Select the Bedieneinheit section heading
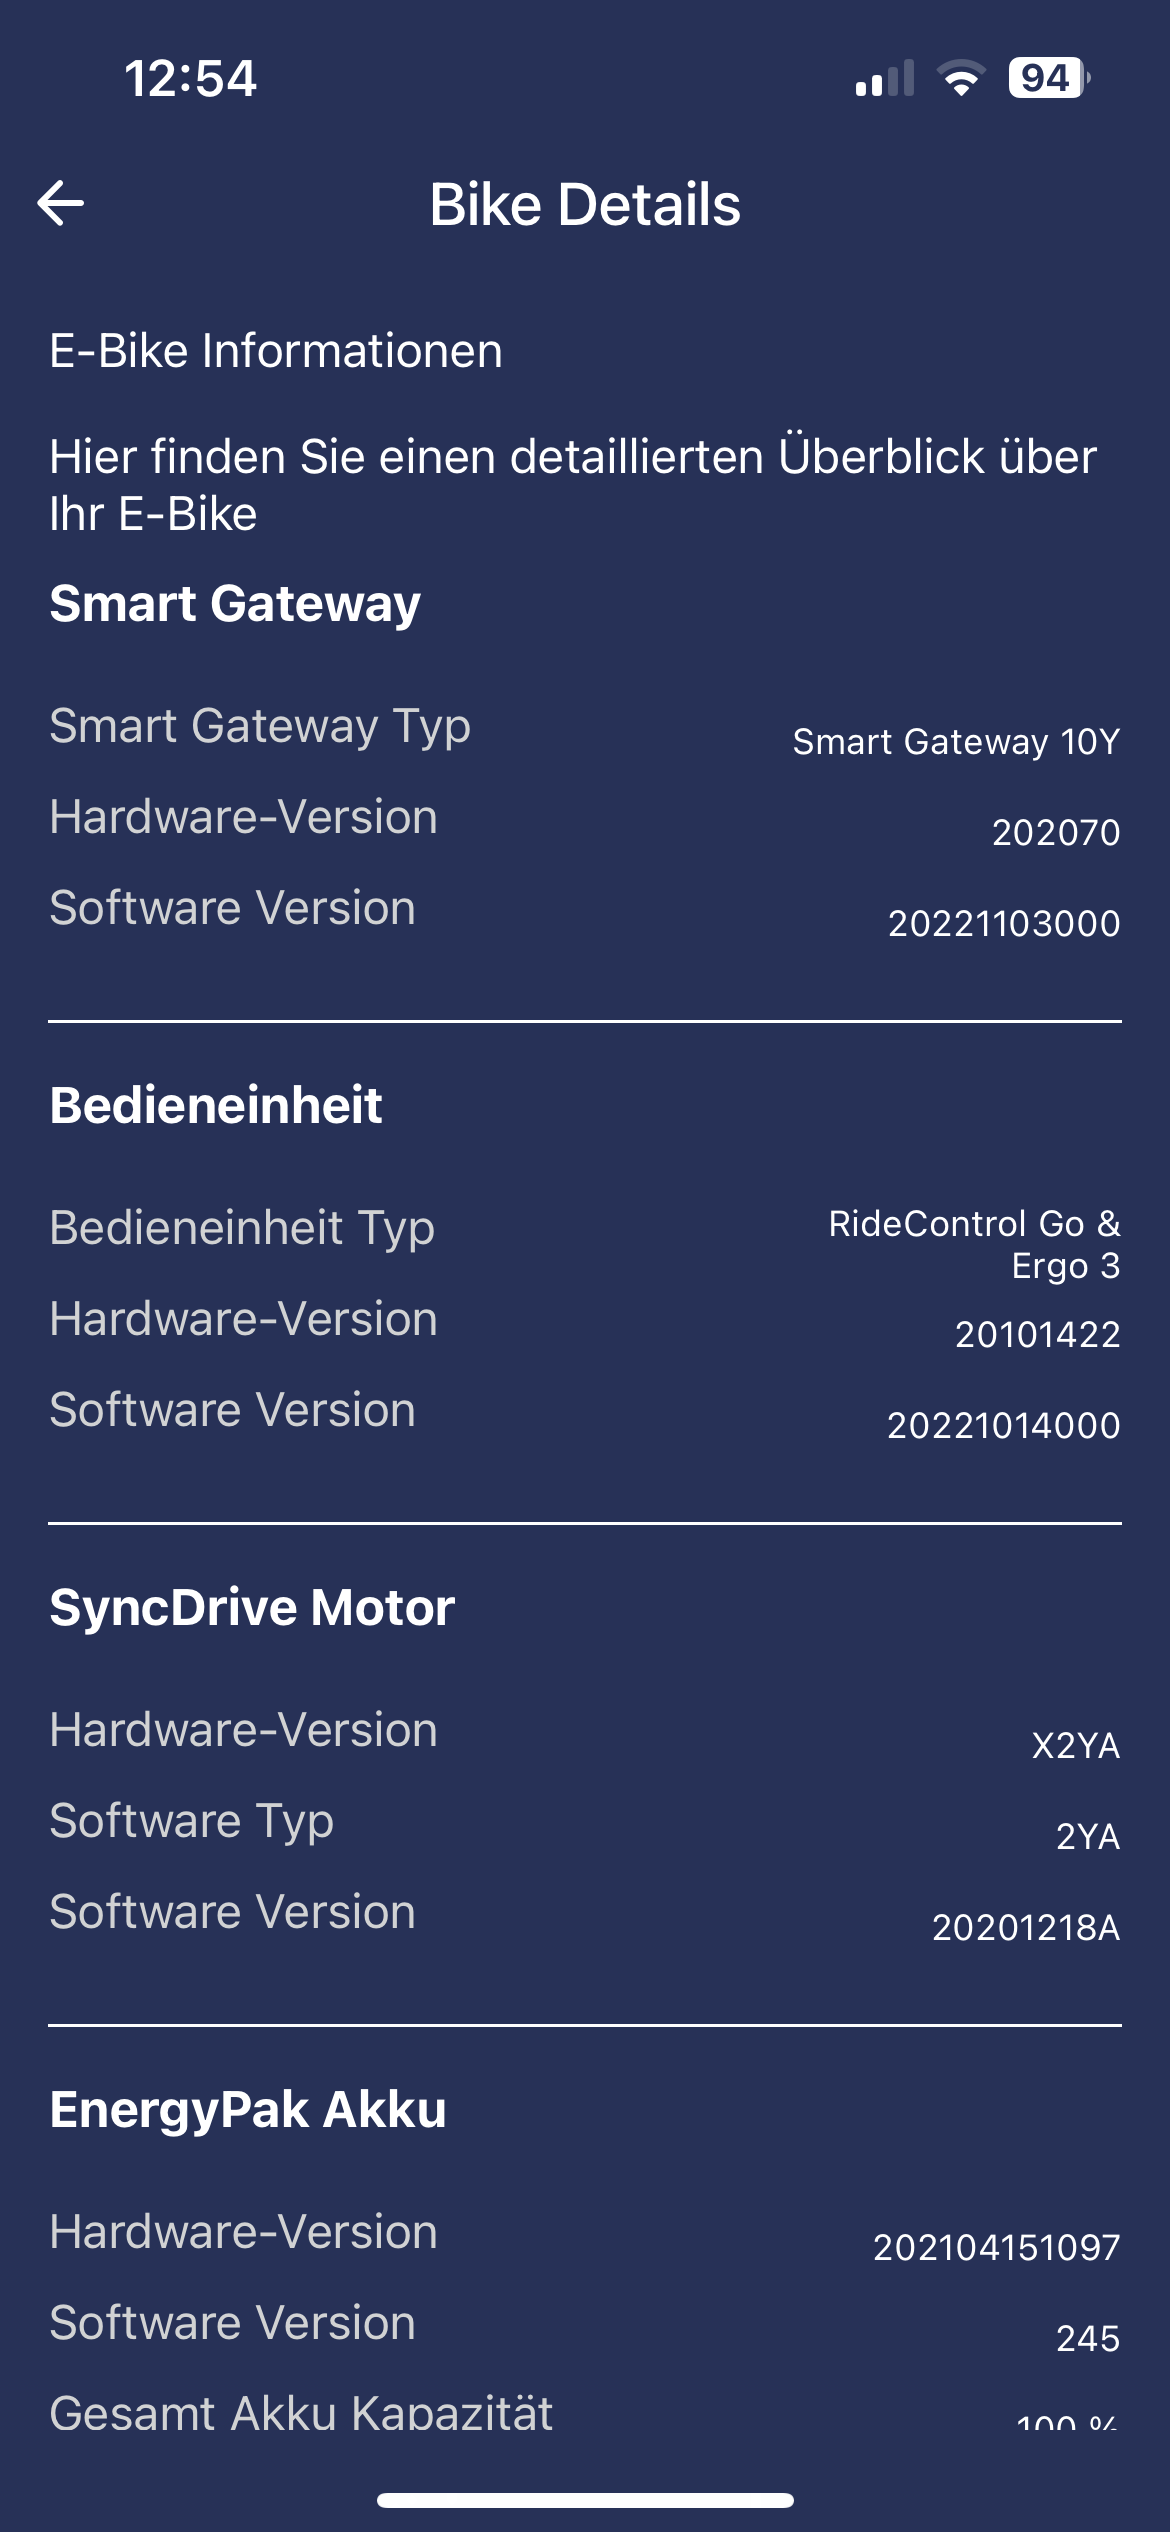The width and height of the screenshot is (1170, 2532). (216, 1106)
